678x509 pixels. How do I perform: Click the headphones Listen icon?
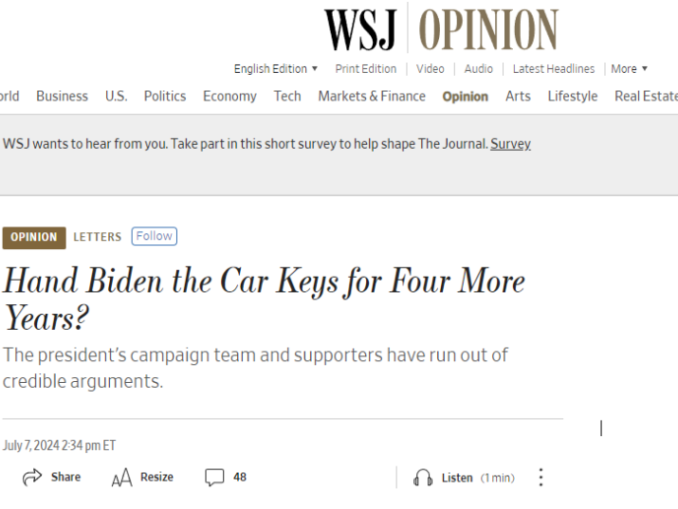[423, 478]
